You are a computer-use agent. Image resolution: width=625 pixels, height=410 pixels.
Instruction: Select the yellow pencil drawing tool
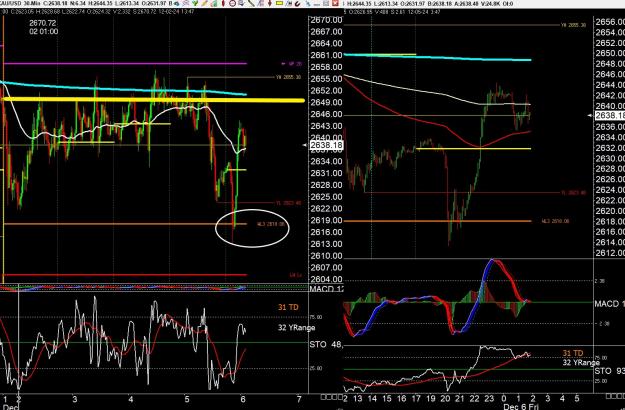[204, 4]
